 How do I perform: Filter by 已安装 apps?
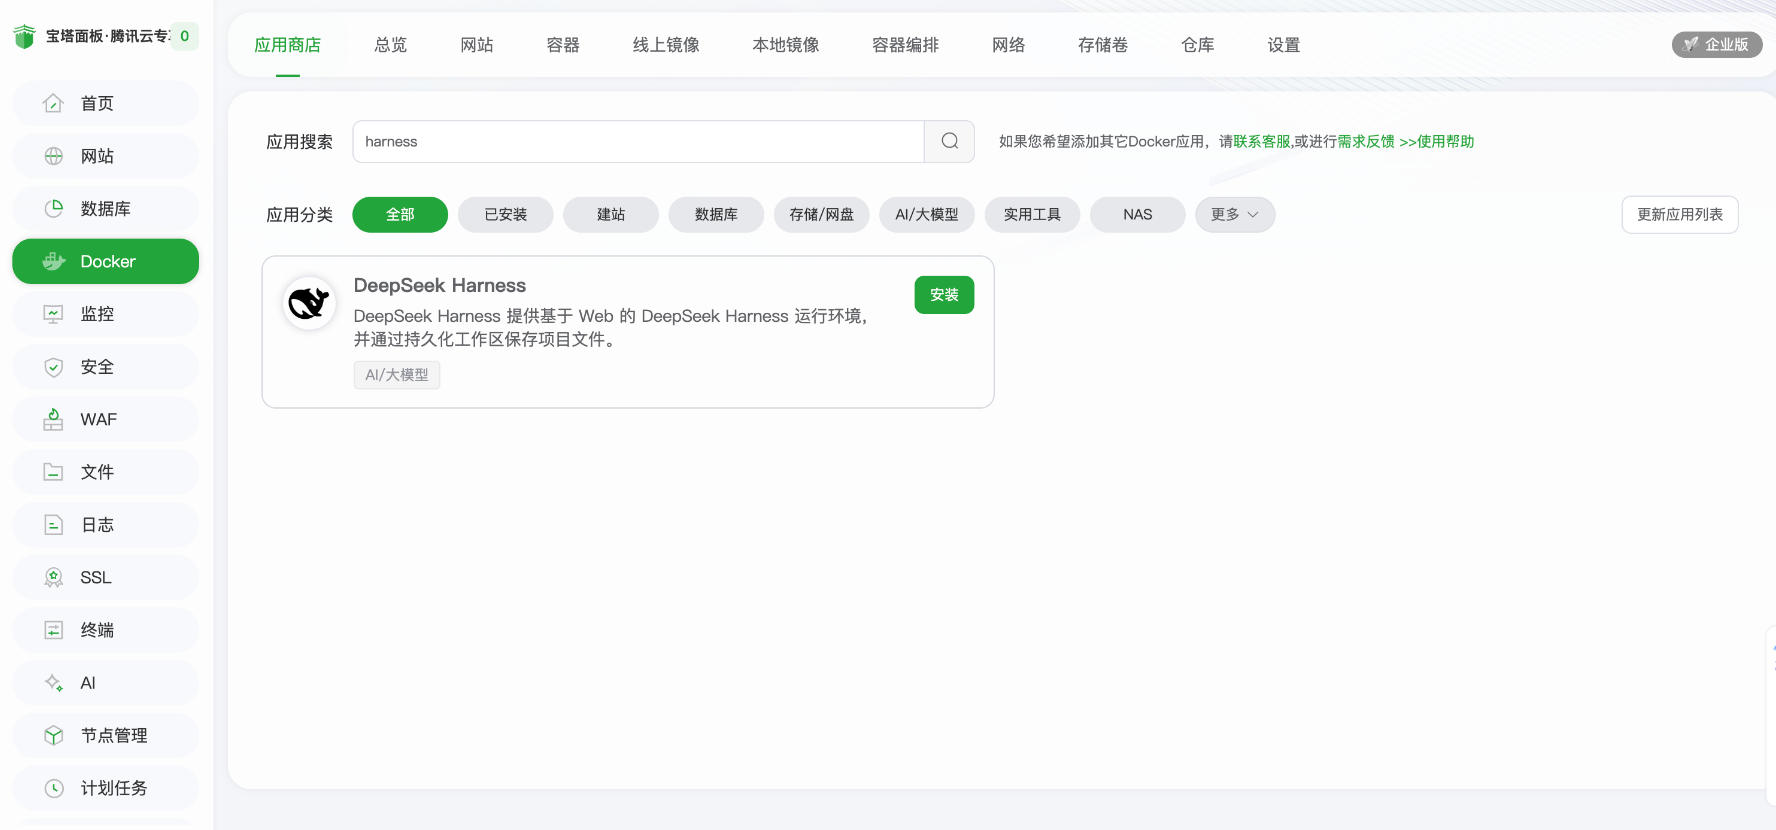click(x=506, y=214)
